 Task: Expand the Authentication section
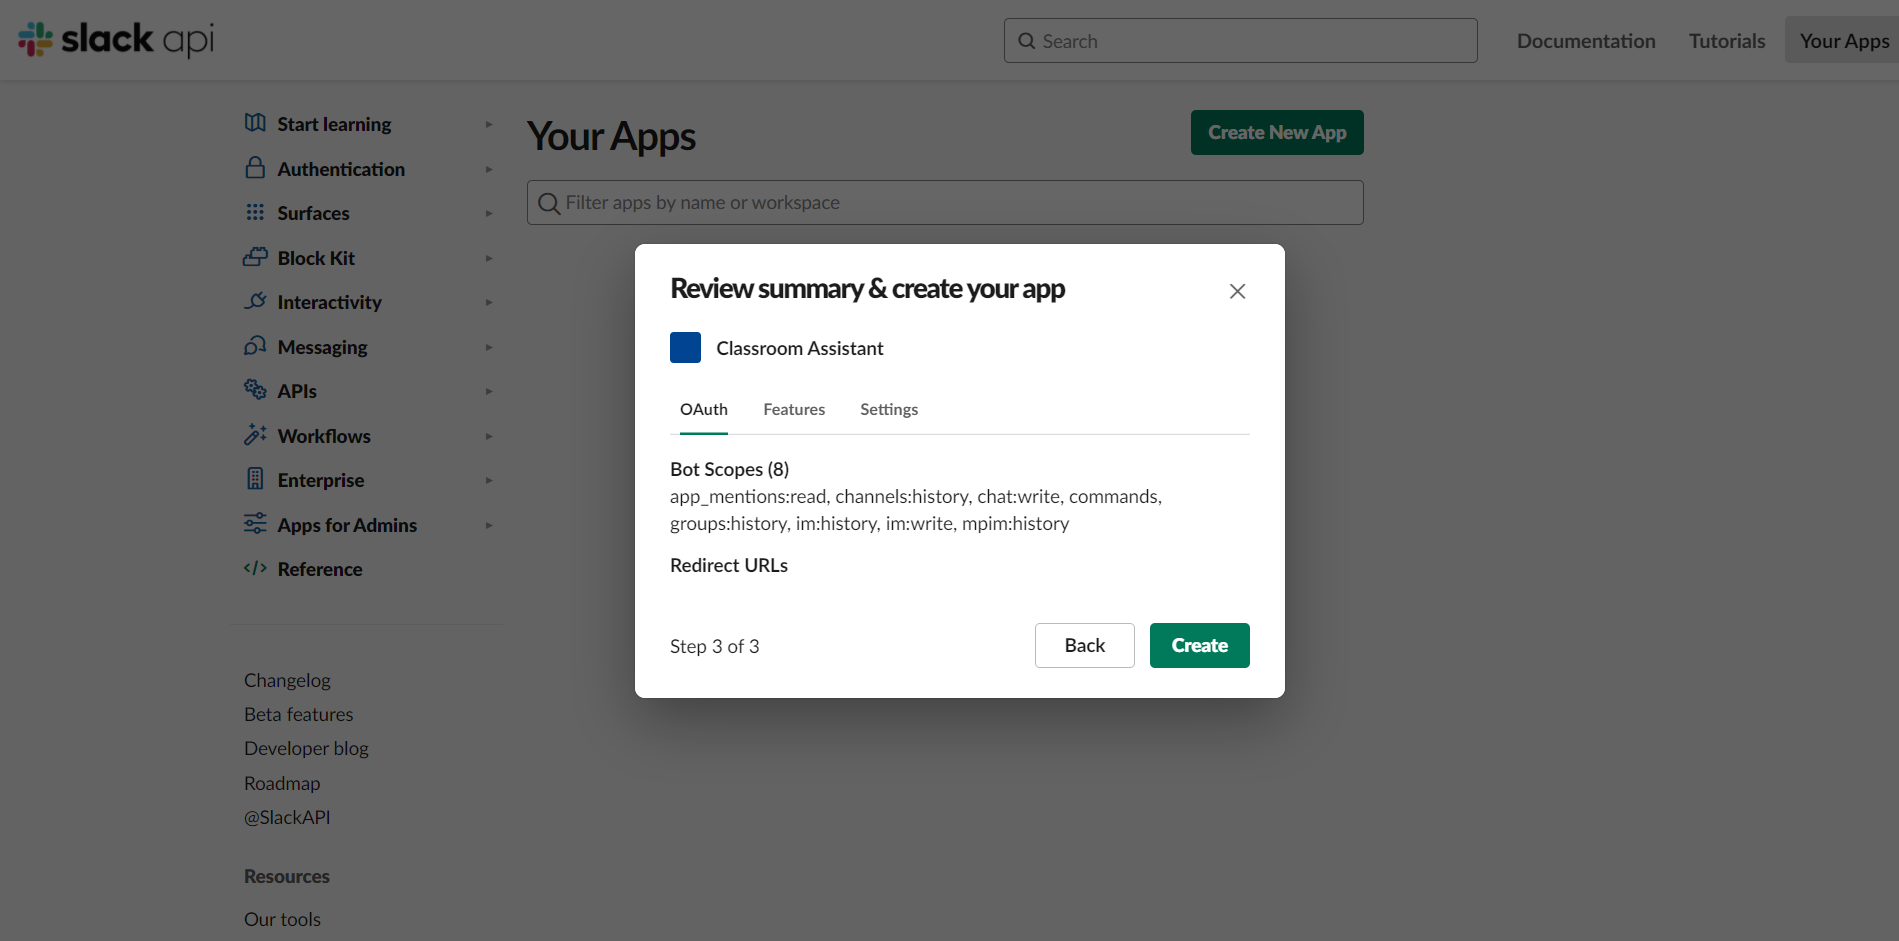point(489,169)
